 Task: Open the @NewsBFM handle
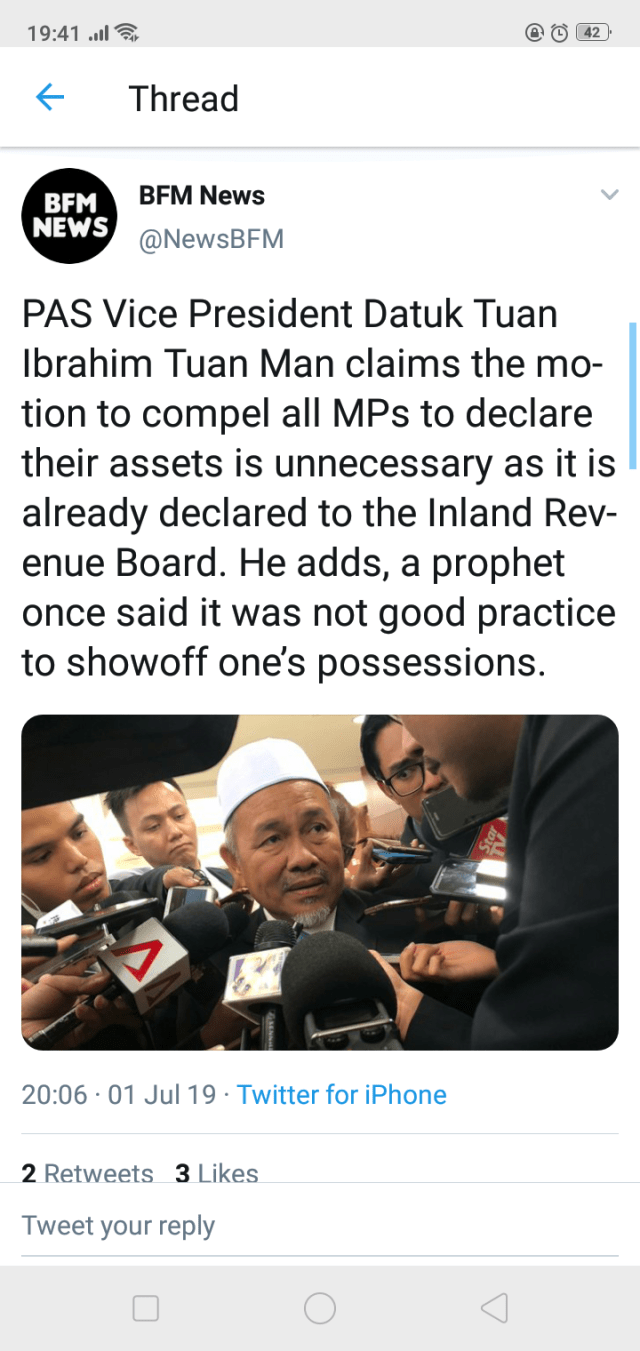pos(211,239)
